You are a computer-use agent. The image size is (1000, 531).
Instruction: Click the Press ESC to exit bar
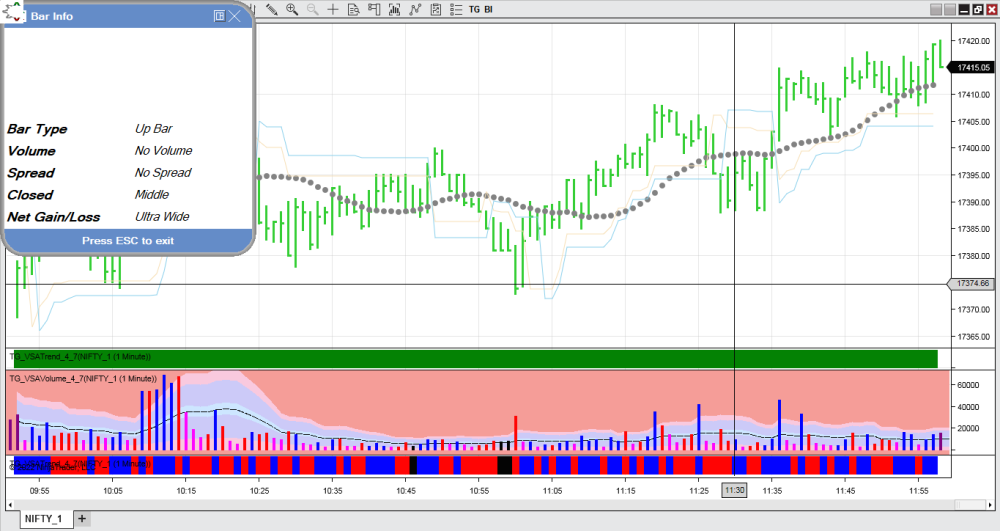click(128, 241)
